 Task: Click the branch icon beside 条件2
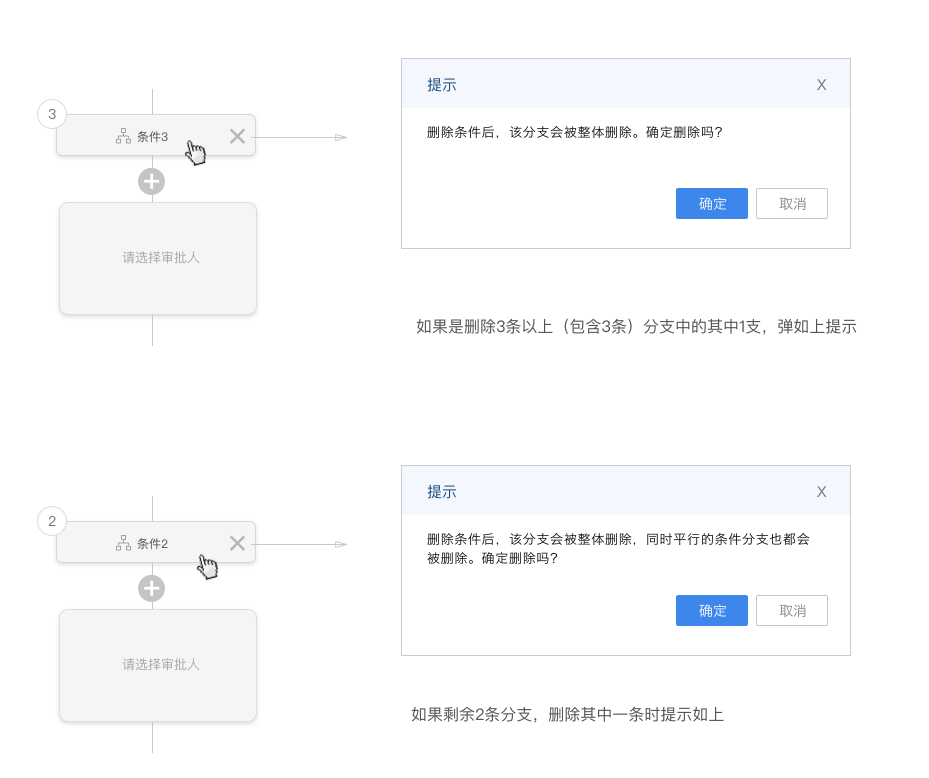click(x=123, y=543)
